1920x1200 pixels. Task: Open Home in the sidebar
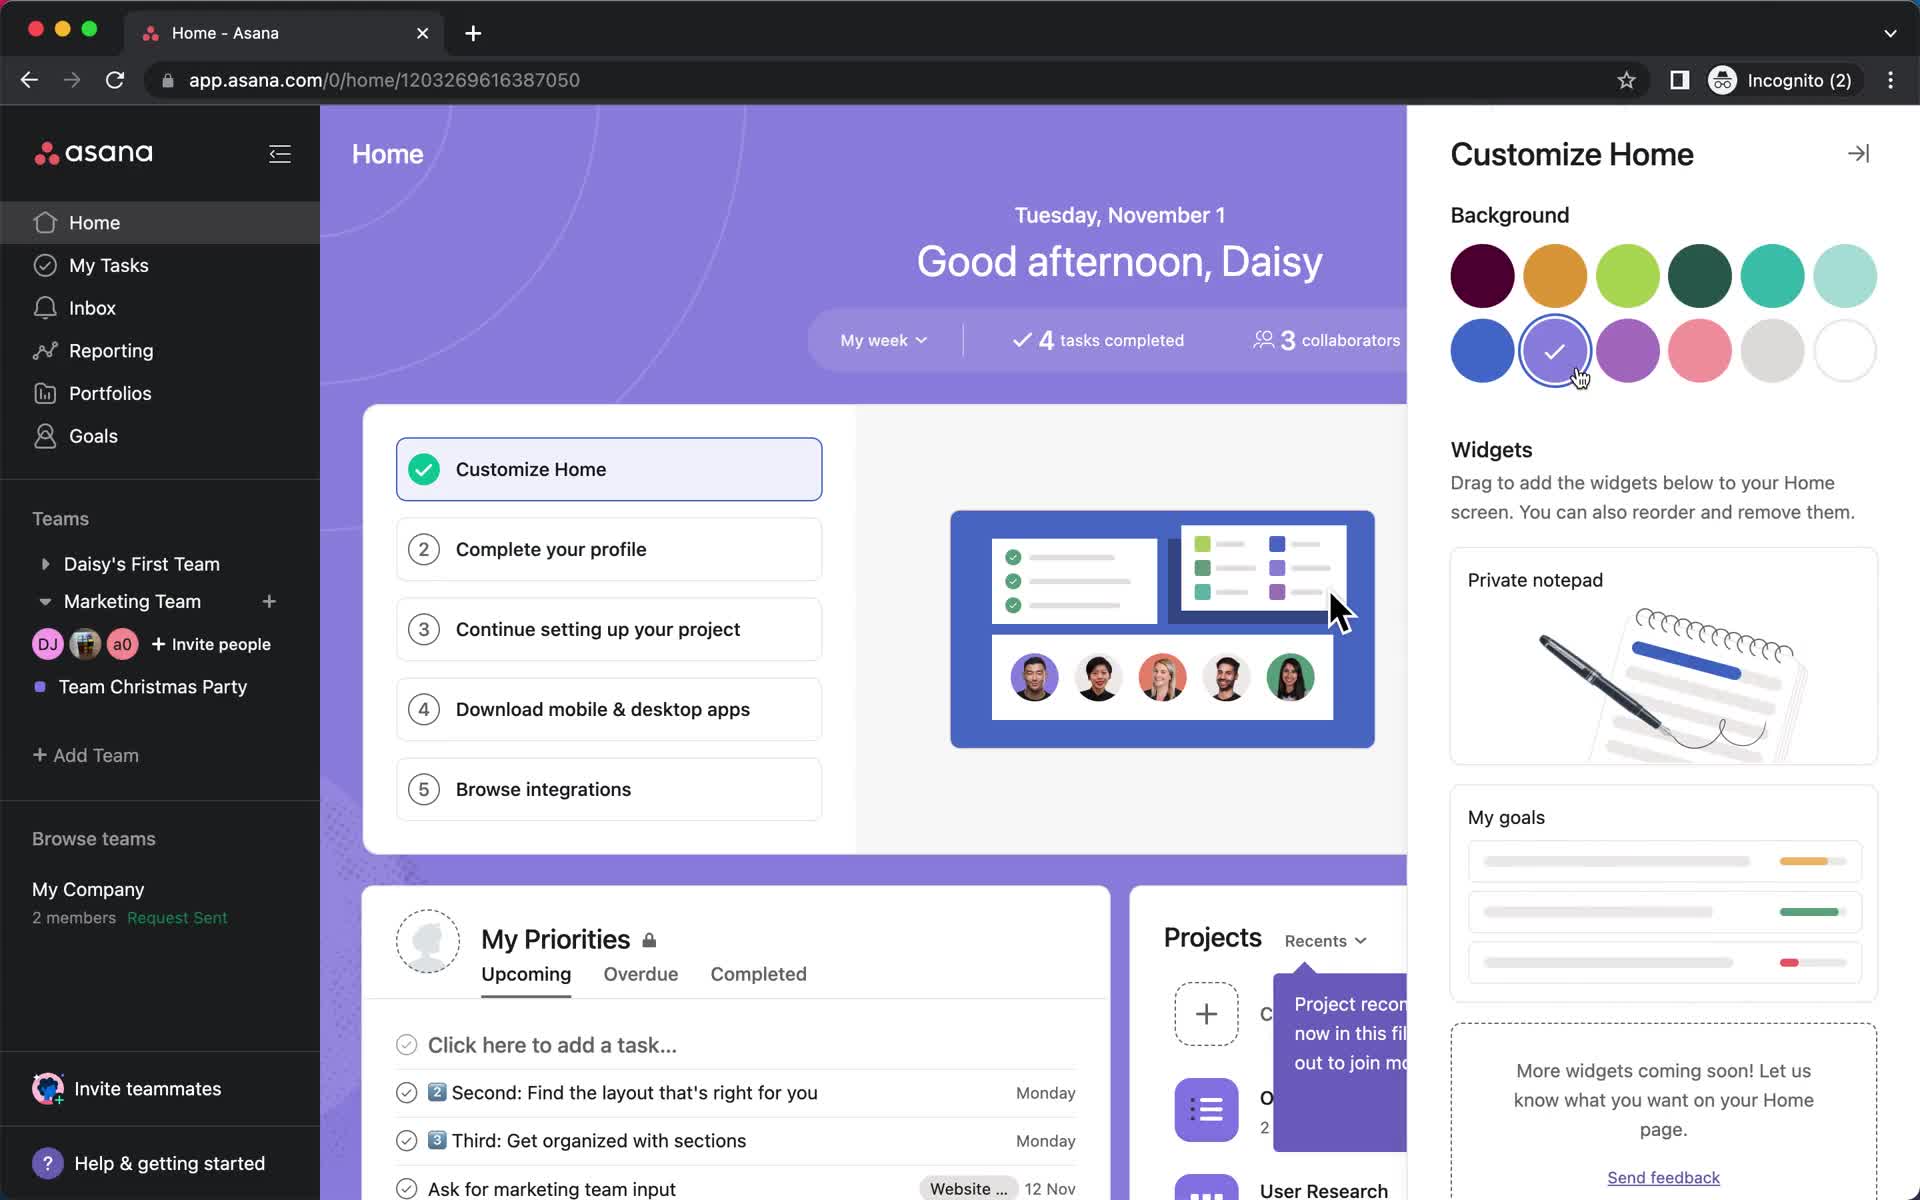(x=160, y=223)
